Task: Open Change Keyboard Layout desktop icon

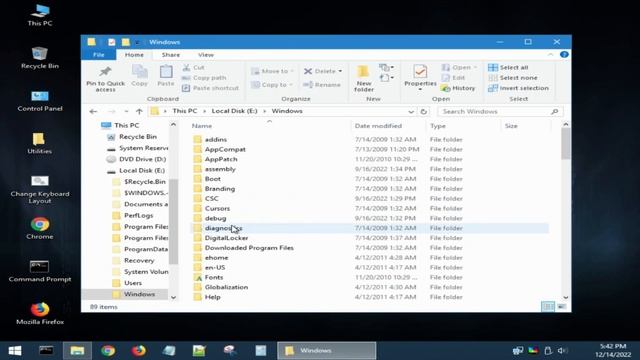Action: pos(40,189)
